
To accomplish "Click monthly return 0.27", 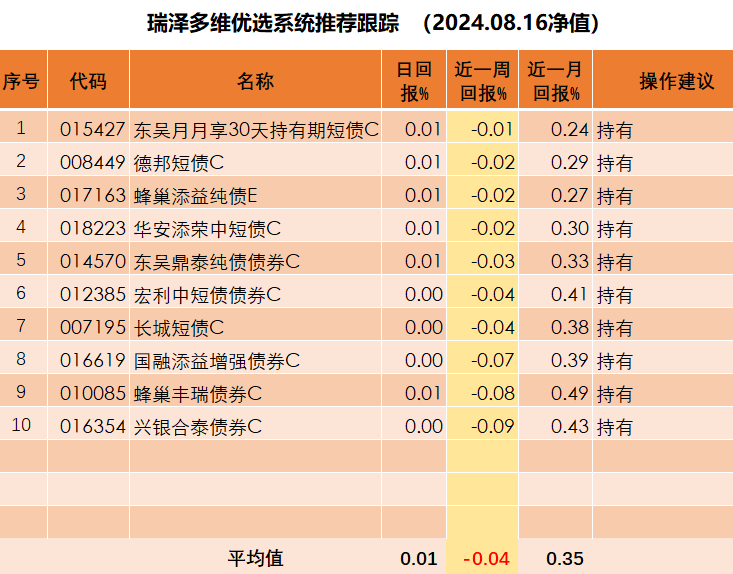I will pyautogui.click(x=569, y=195).
